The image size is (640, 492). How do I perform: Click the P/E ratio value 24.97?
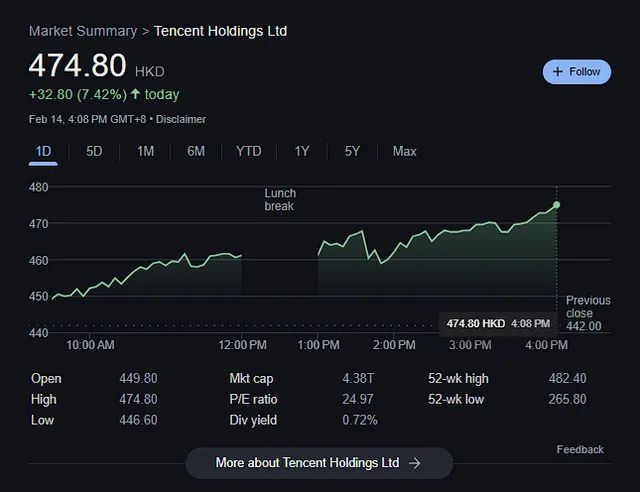pos(358,399)
